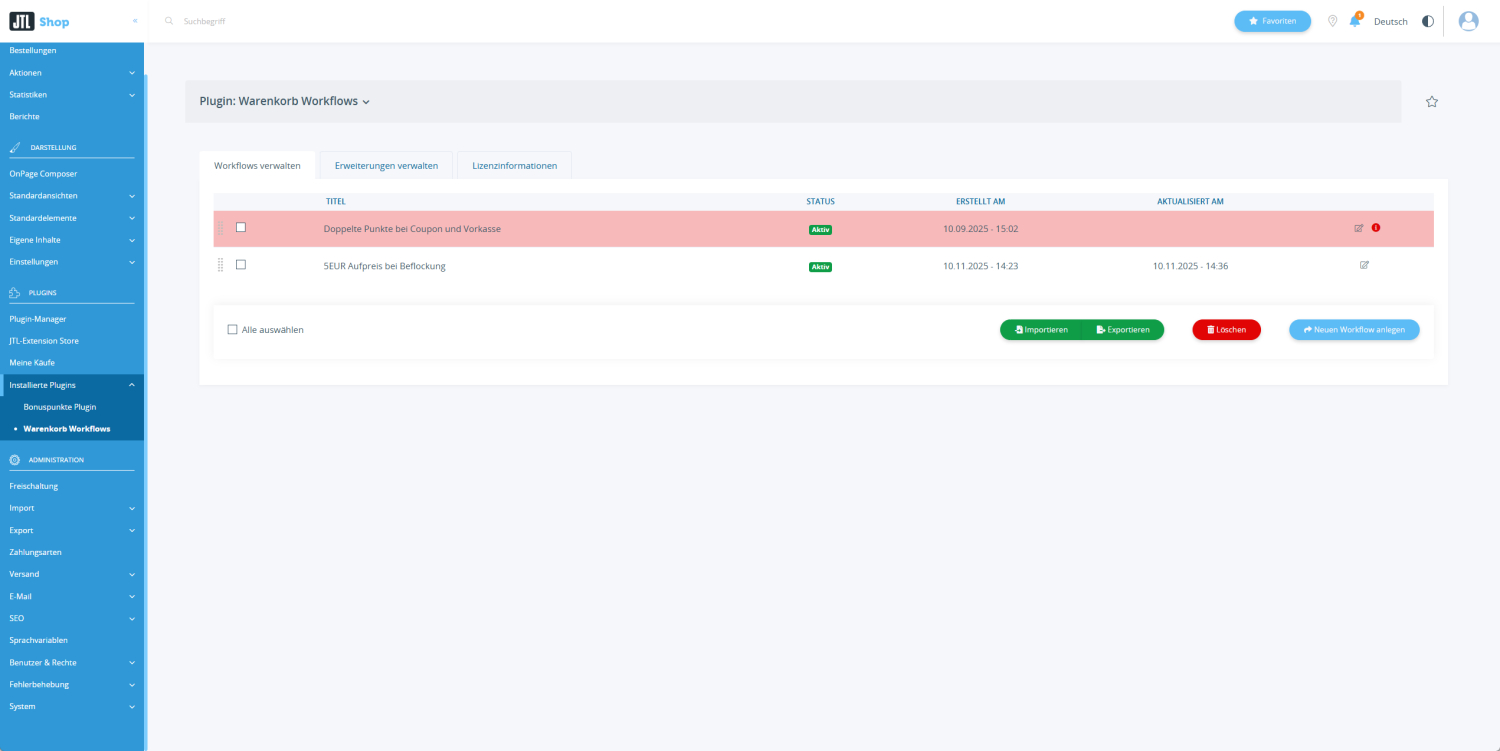Check the Alle auswählen checkbox
This screenshot has width=1500, height=751.
(x=231, y=329)
